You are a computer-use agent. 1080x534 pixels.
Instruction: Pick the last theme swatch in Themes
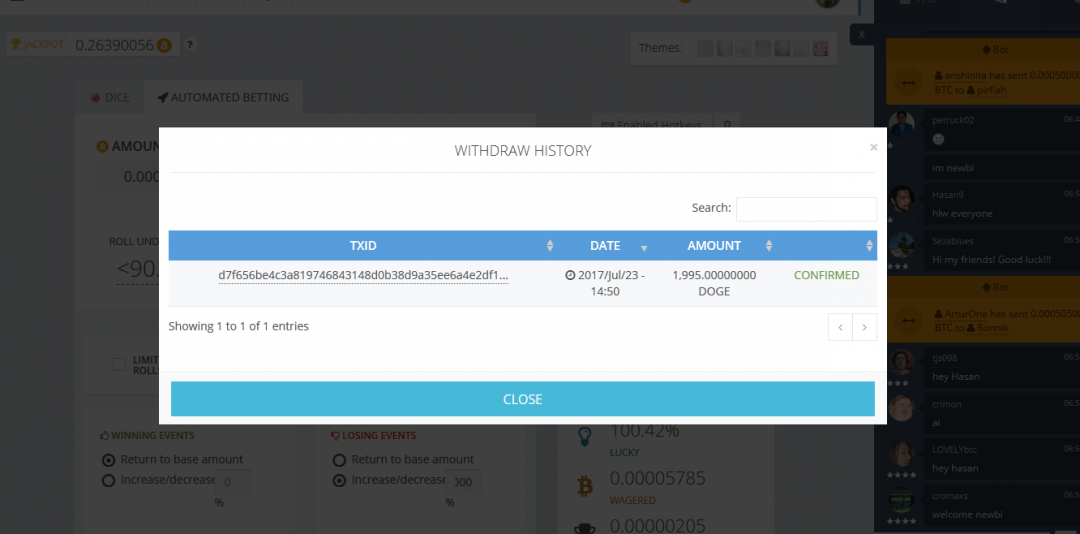coord(820,48)
